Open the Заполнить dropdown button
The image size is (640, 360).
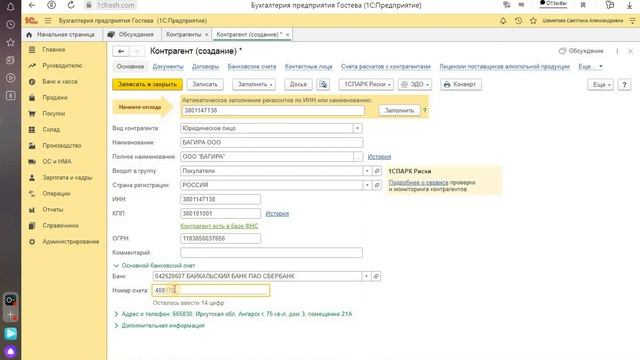click(x=255, y=84)
